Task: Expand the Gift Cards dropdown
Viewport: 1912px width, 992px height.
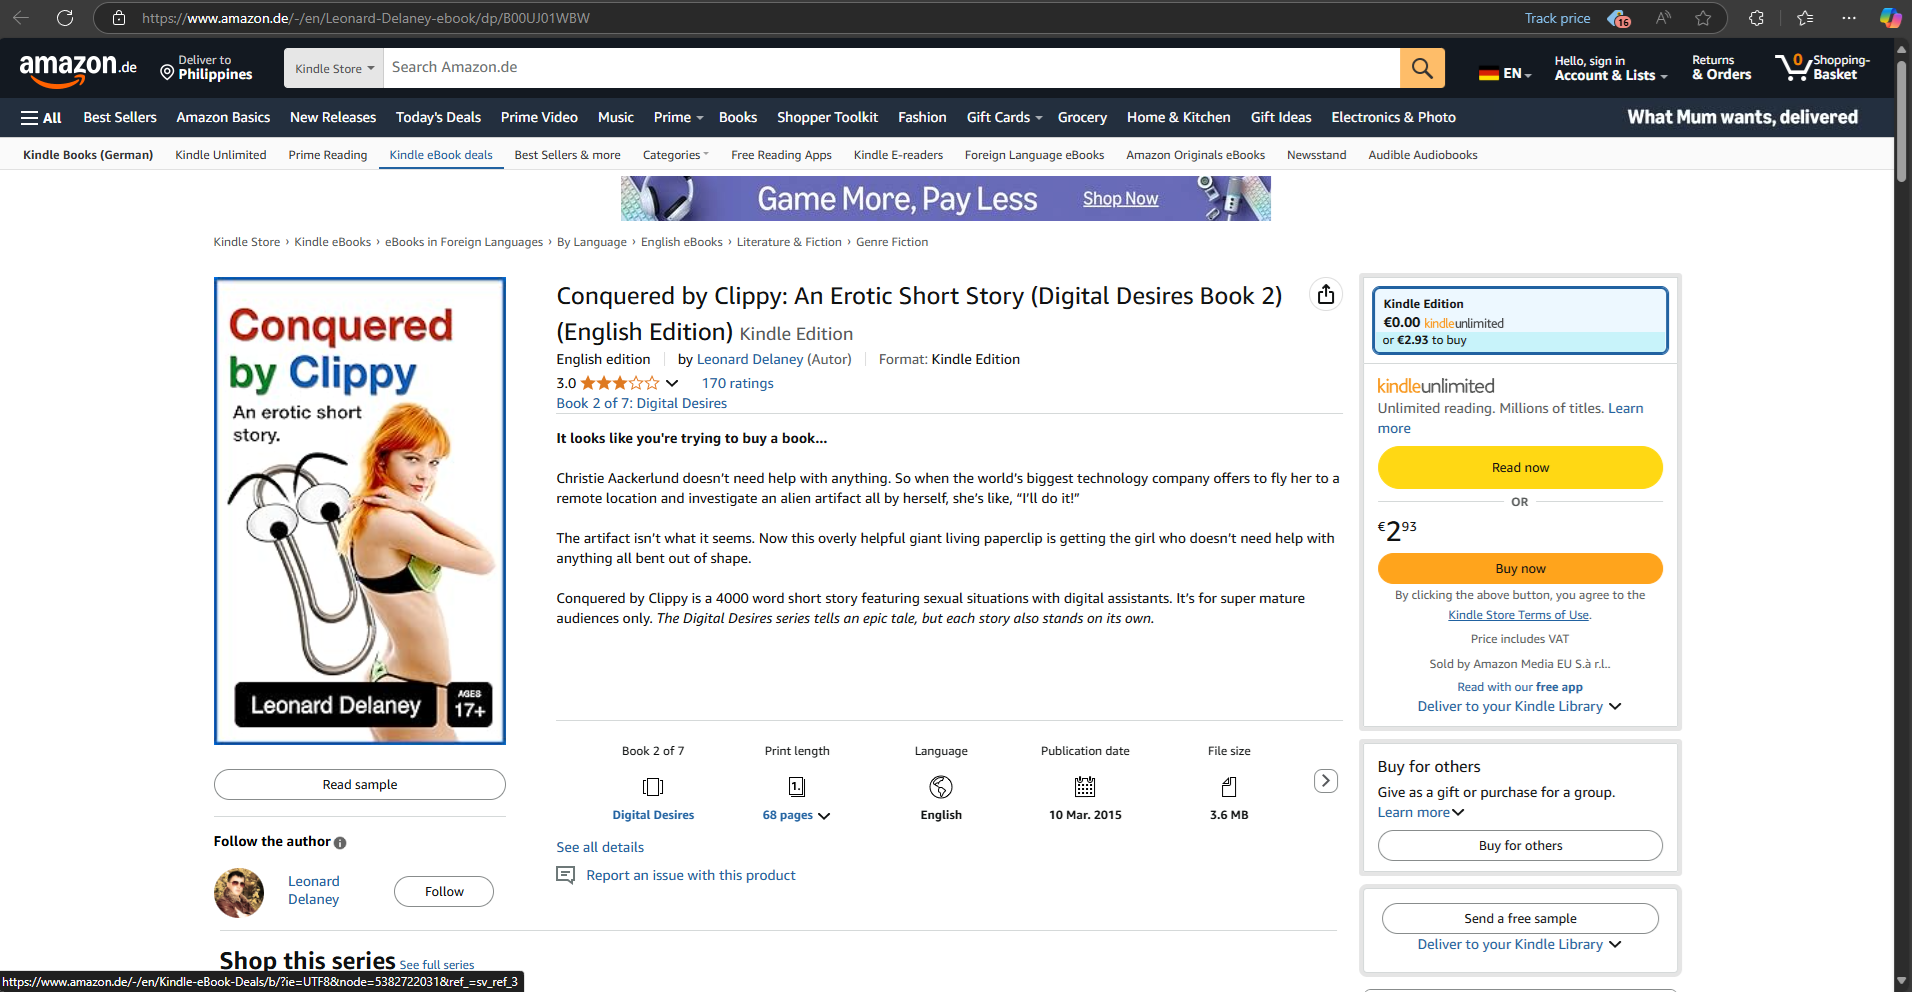Action: 1004,117
